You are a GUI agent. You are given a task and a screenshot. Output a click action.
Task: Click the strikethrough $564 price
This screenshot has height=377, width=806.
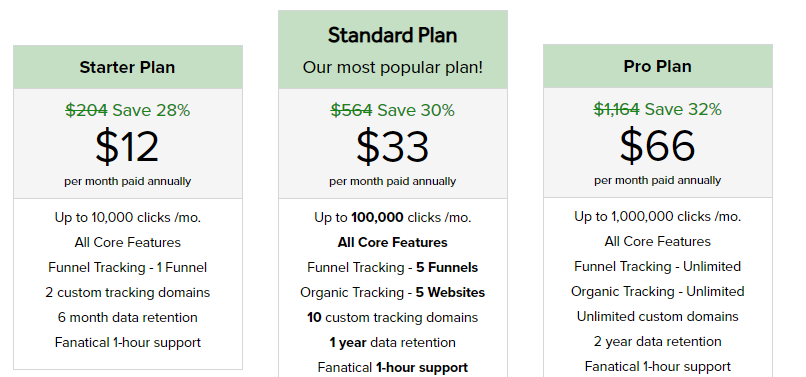point(352,110)
